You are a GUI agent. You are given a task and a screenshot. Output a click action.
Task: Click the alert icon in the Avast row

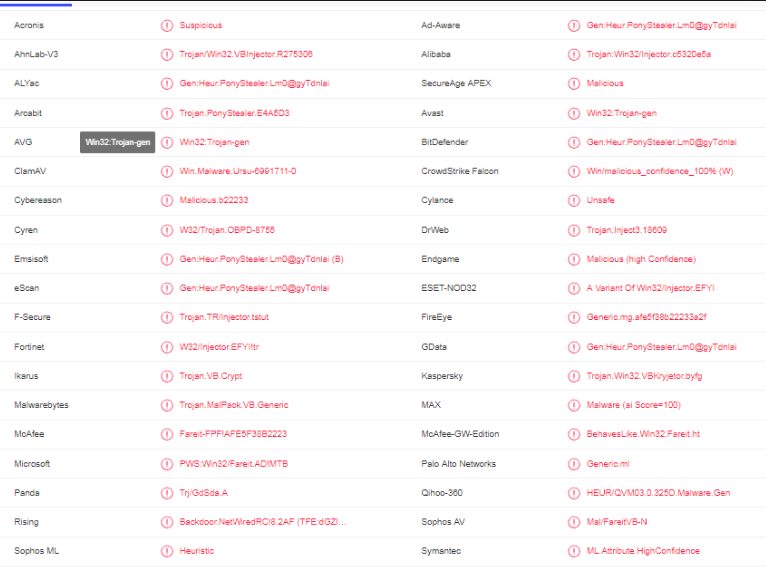coord(574,113)
